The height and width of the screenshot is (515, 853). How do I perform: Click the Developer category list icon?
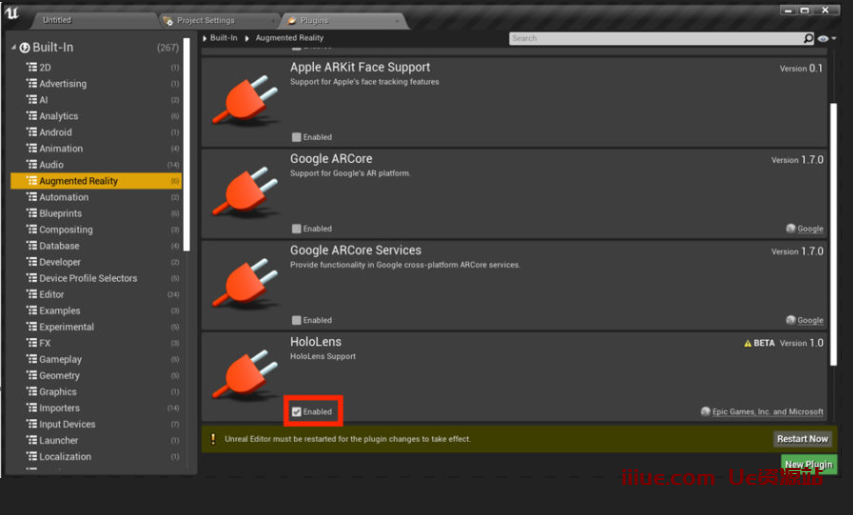point(32,262)
